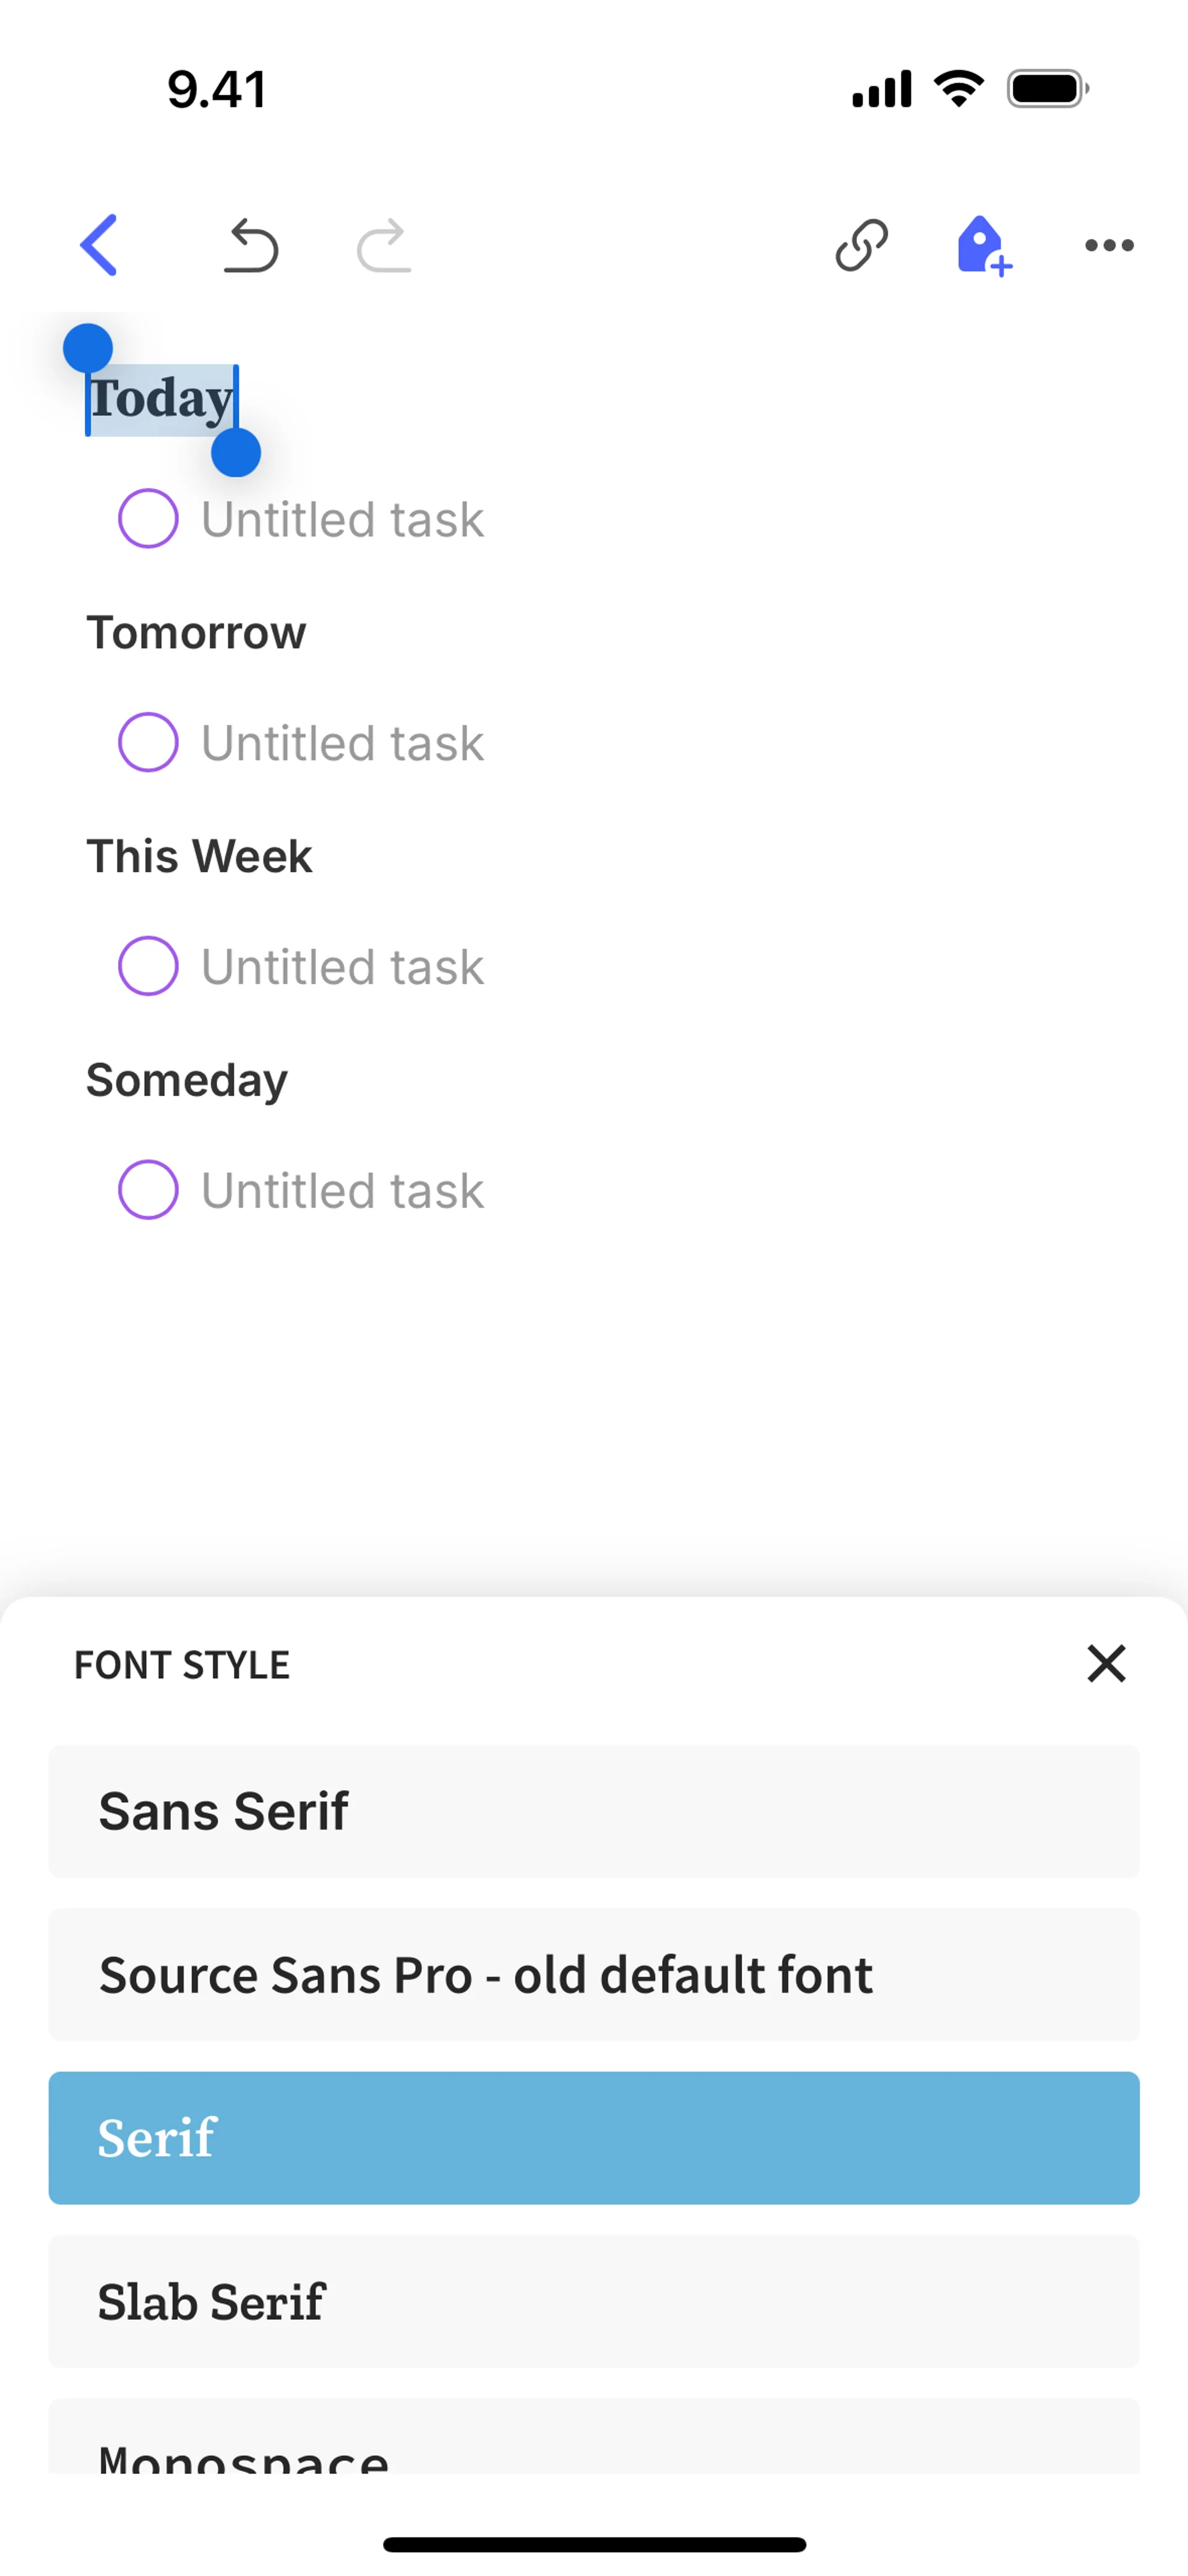Choose the Monospace font option

(594, 2445)
